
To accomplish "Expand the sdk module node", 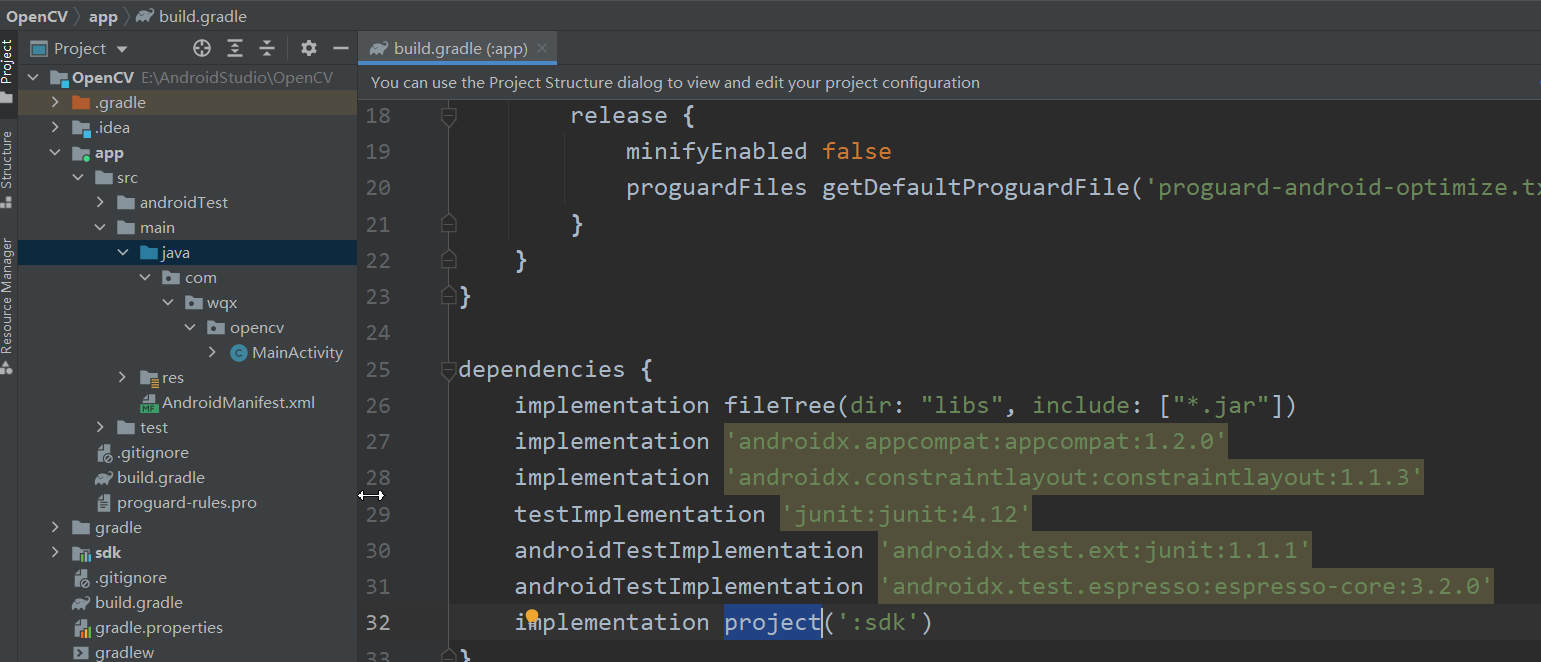I will pos(56,553).
